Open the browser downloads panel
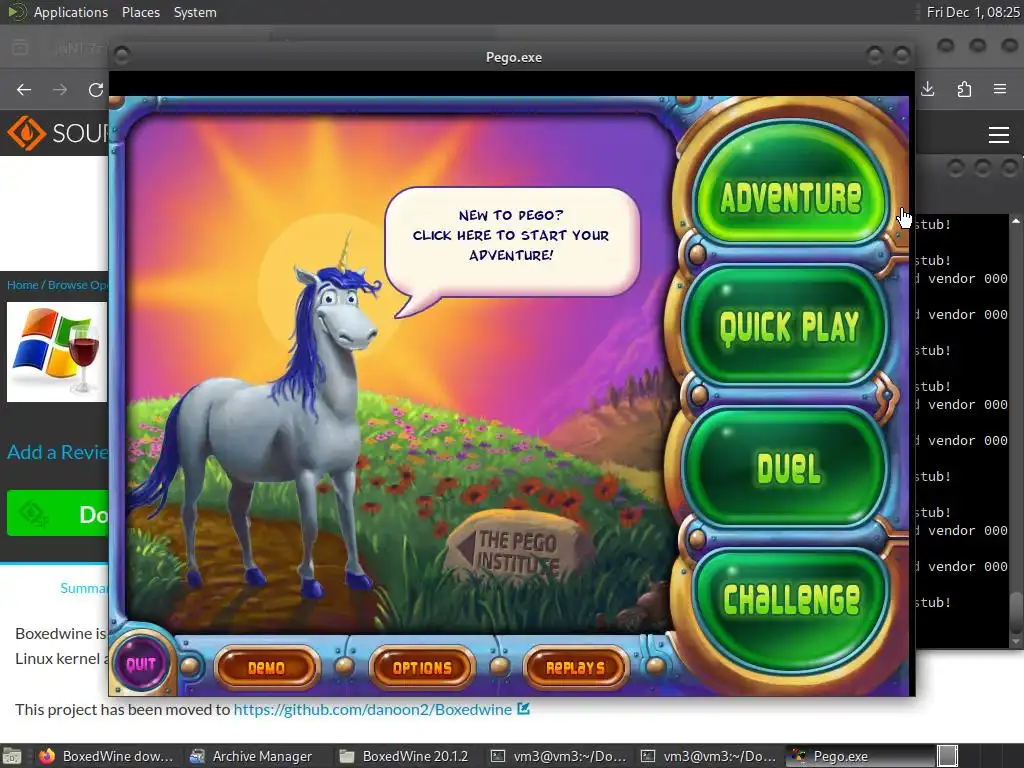The width and height of the screenshot is (1024, 768). pos(927,89)
